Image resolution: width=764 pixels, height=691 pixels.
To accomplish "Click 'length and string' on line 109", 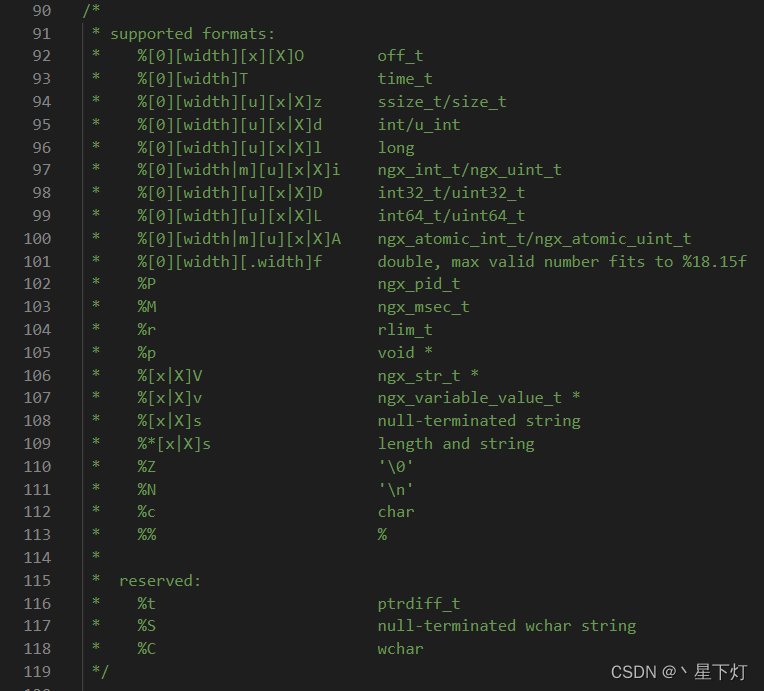I will (x=456, y=444).
